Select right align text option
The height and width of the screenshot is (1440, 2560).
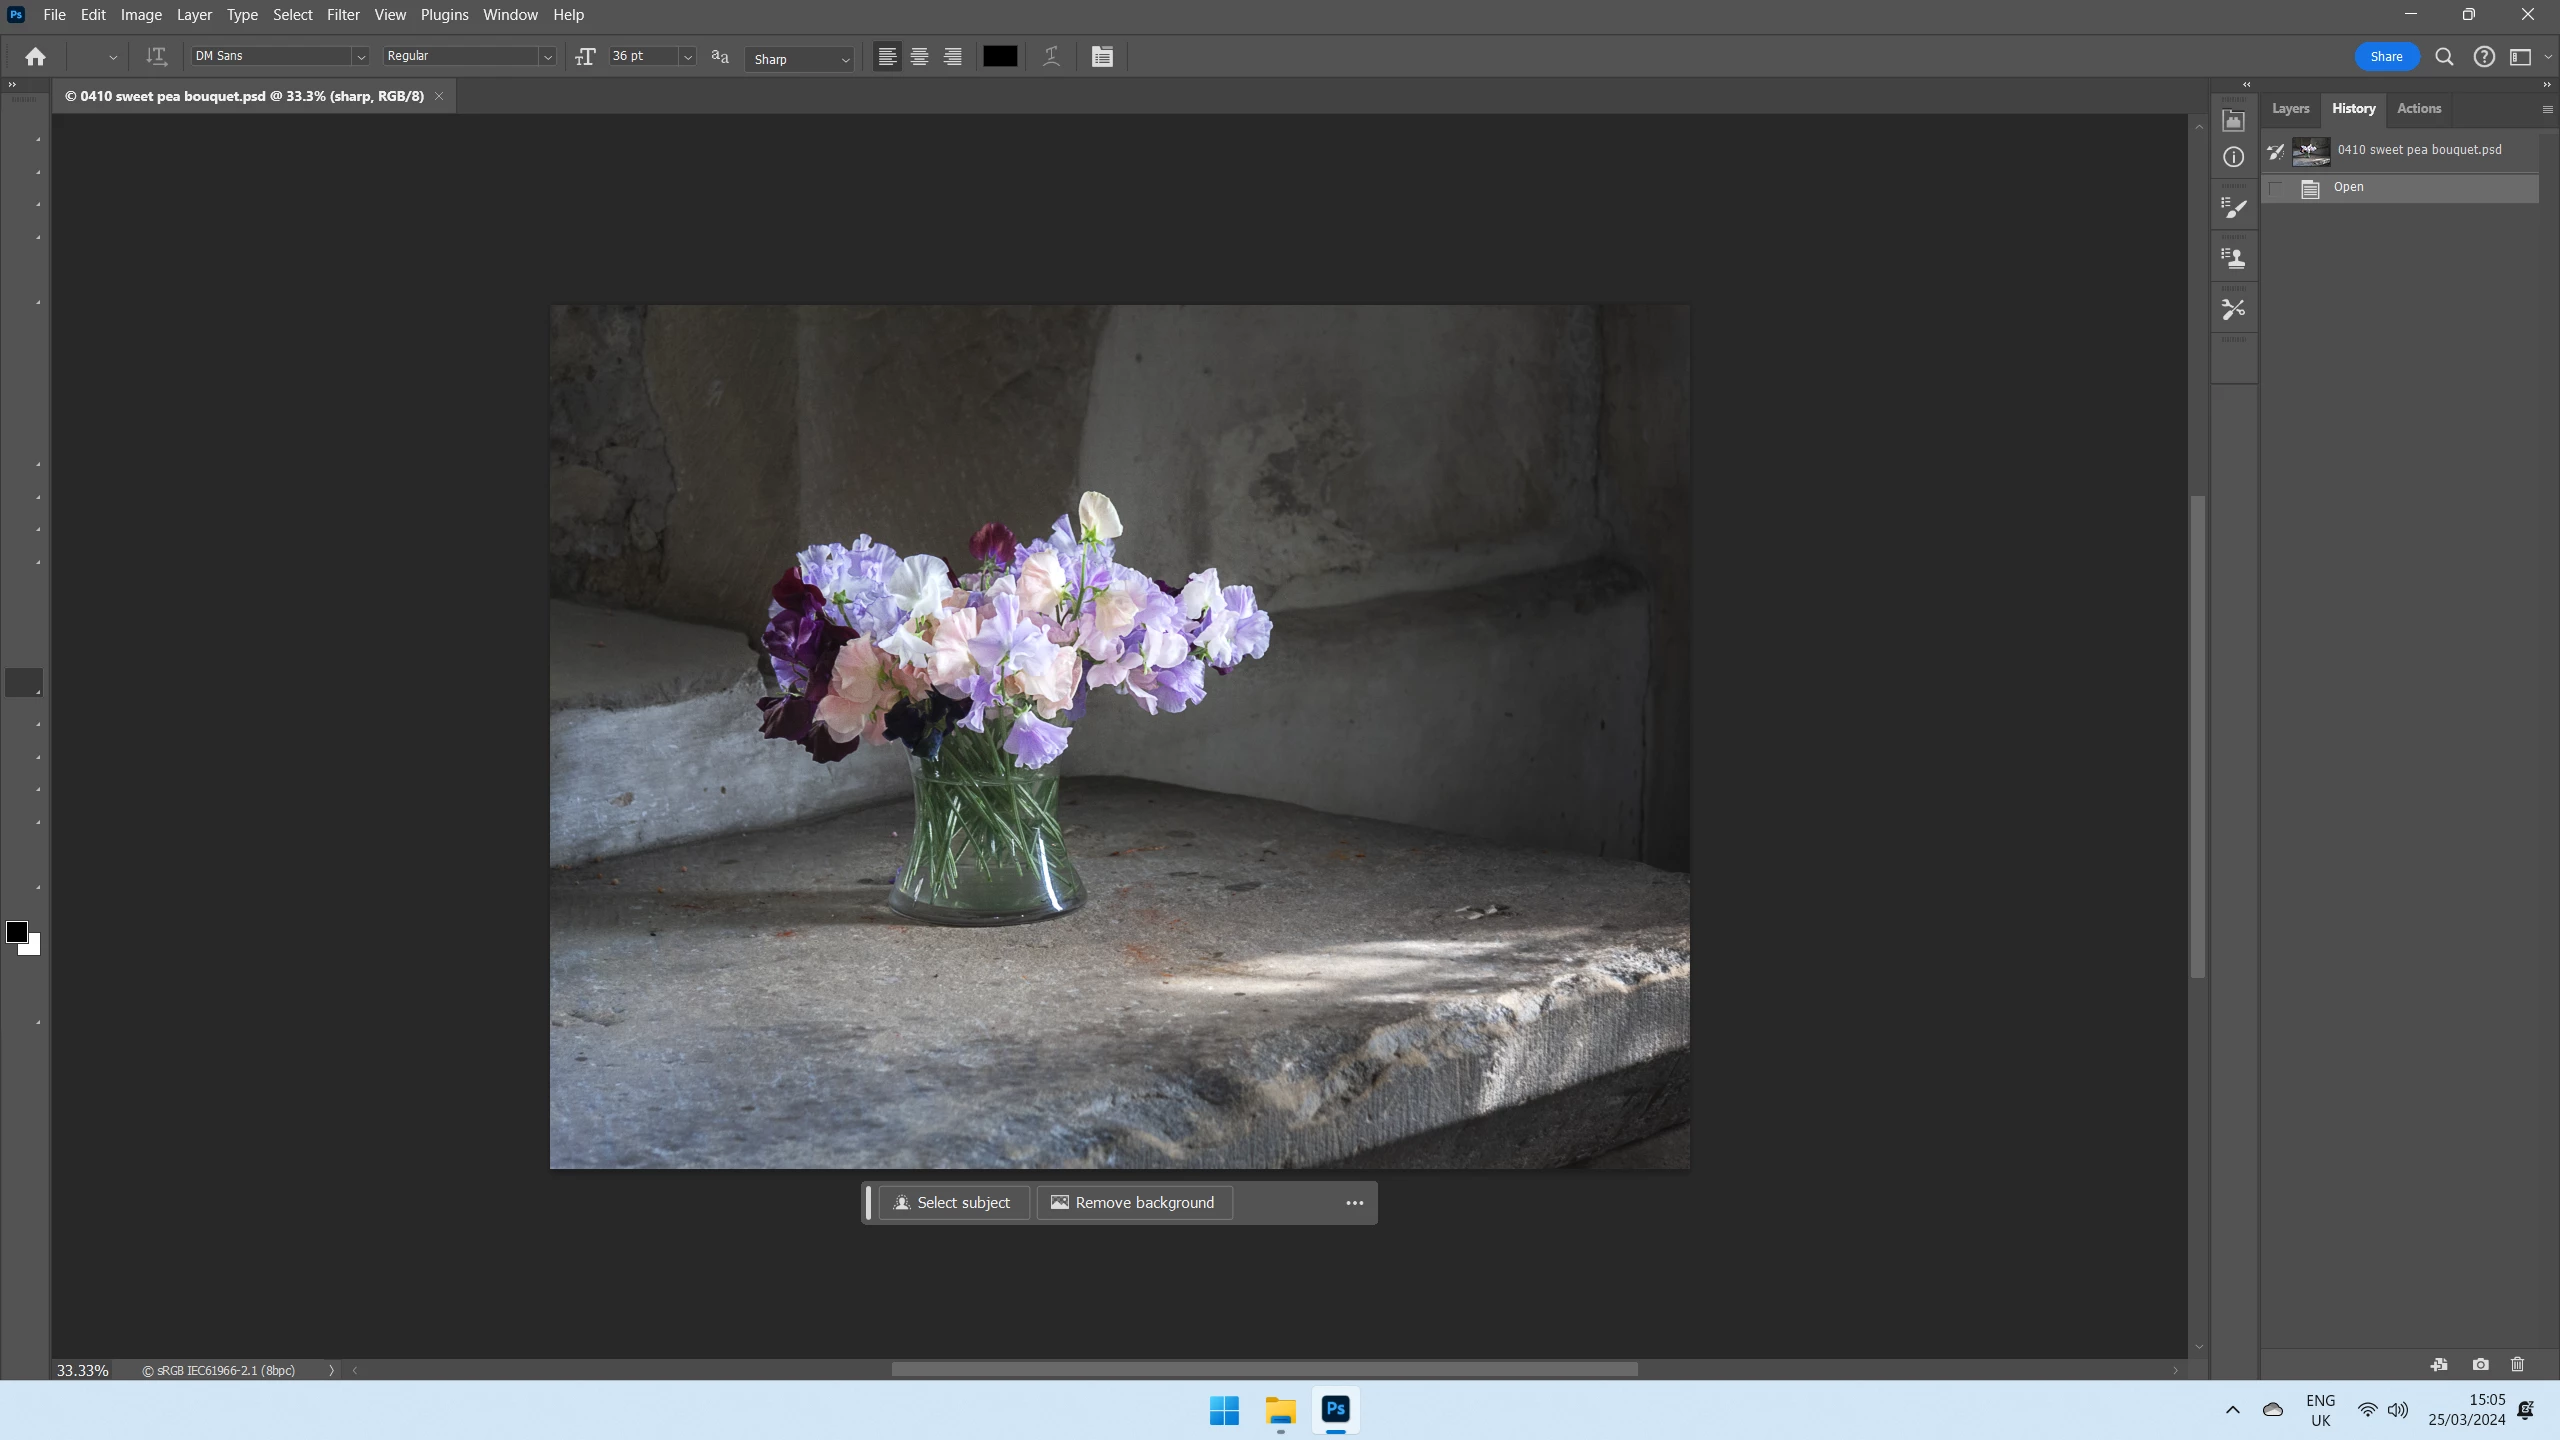coord(953,57)
